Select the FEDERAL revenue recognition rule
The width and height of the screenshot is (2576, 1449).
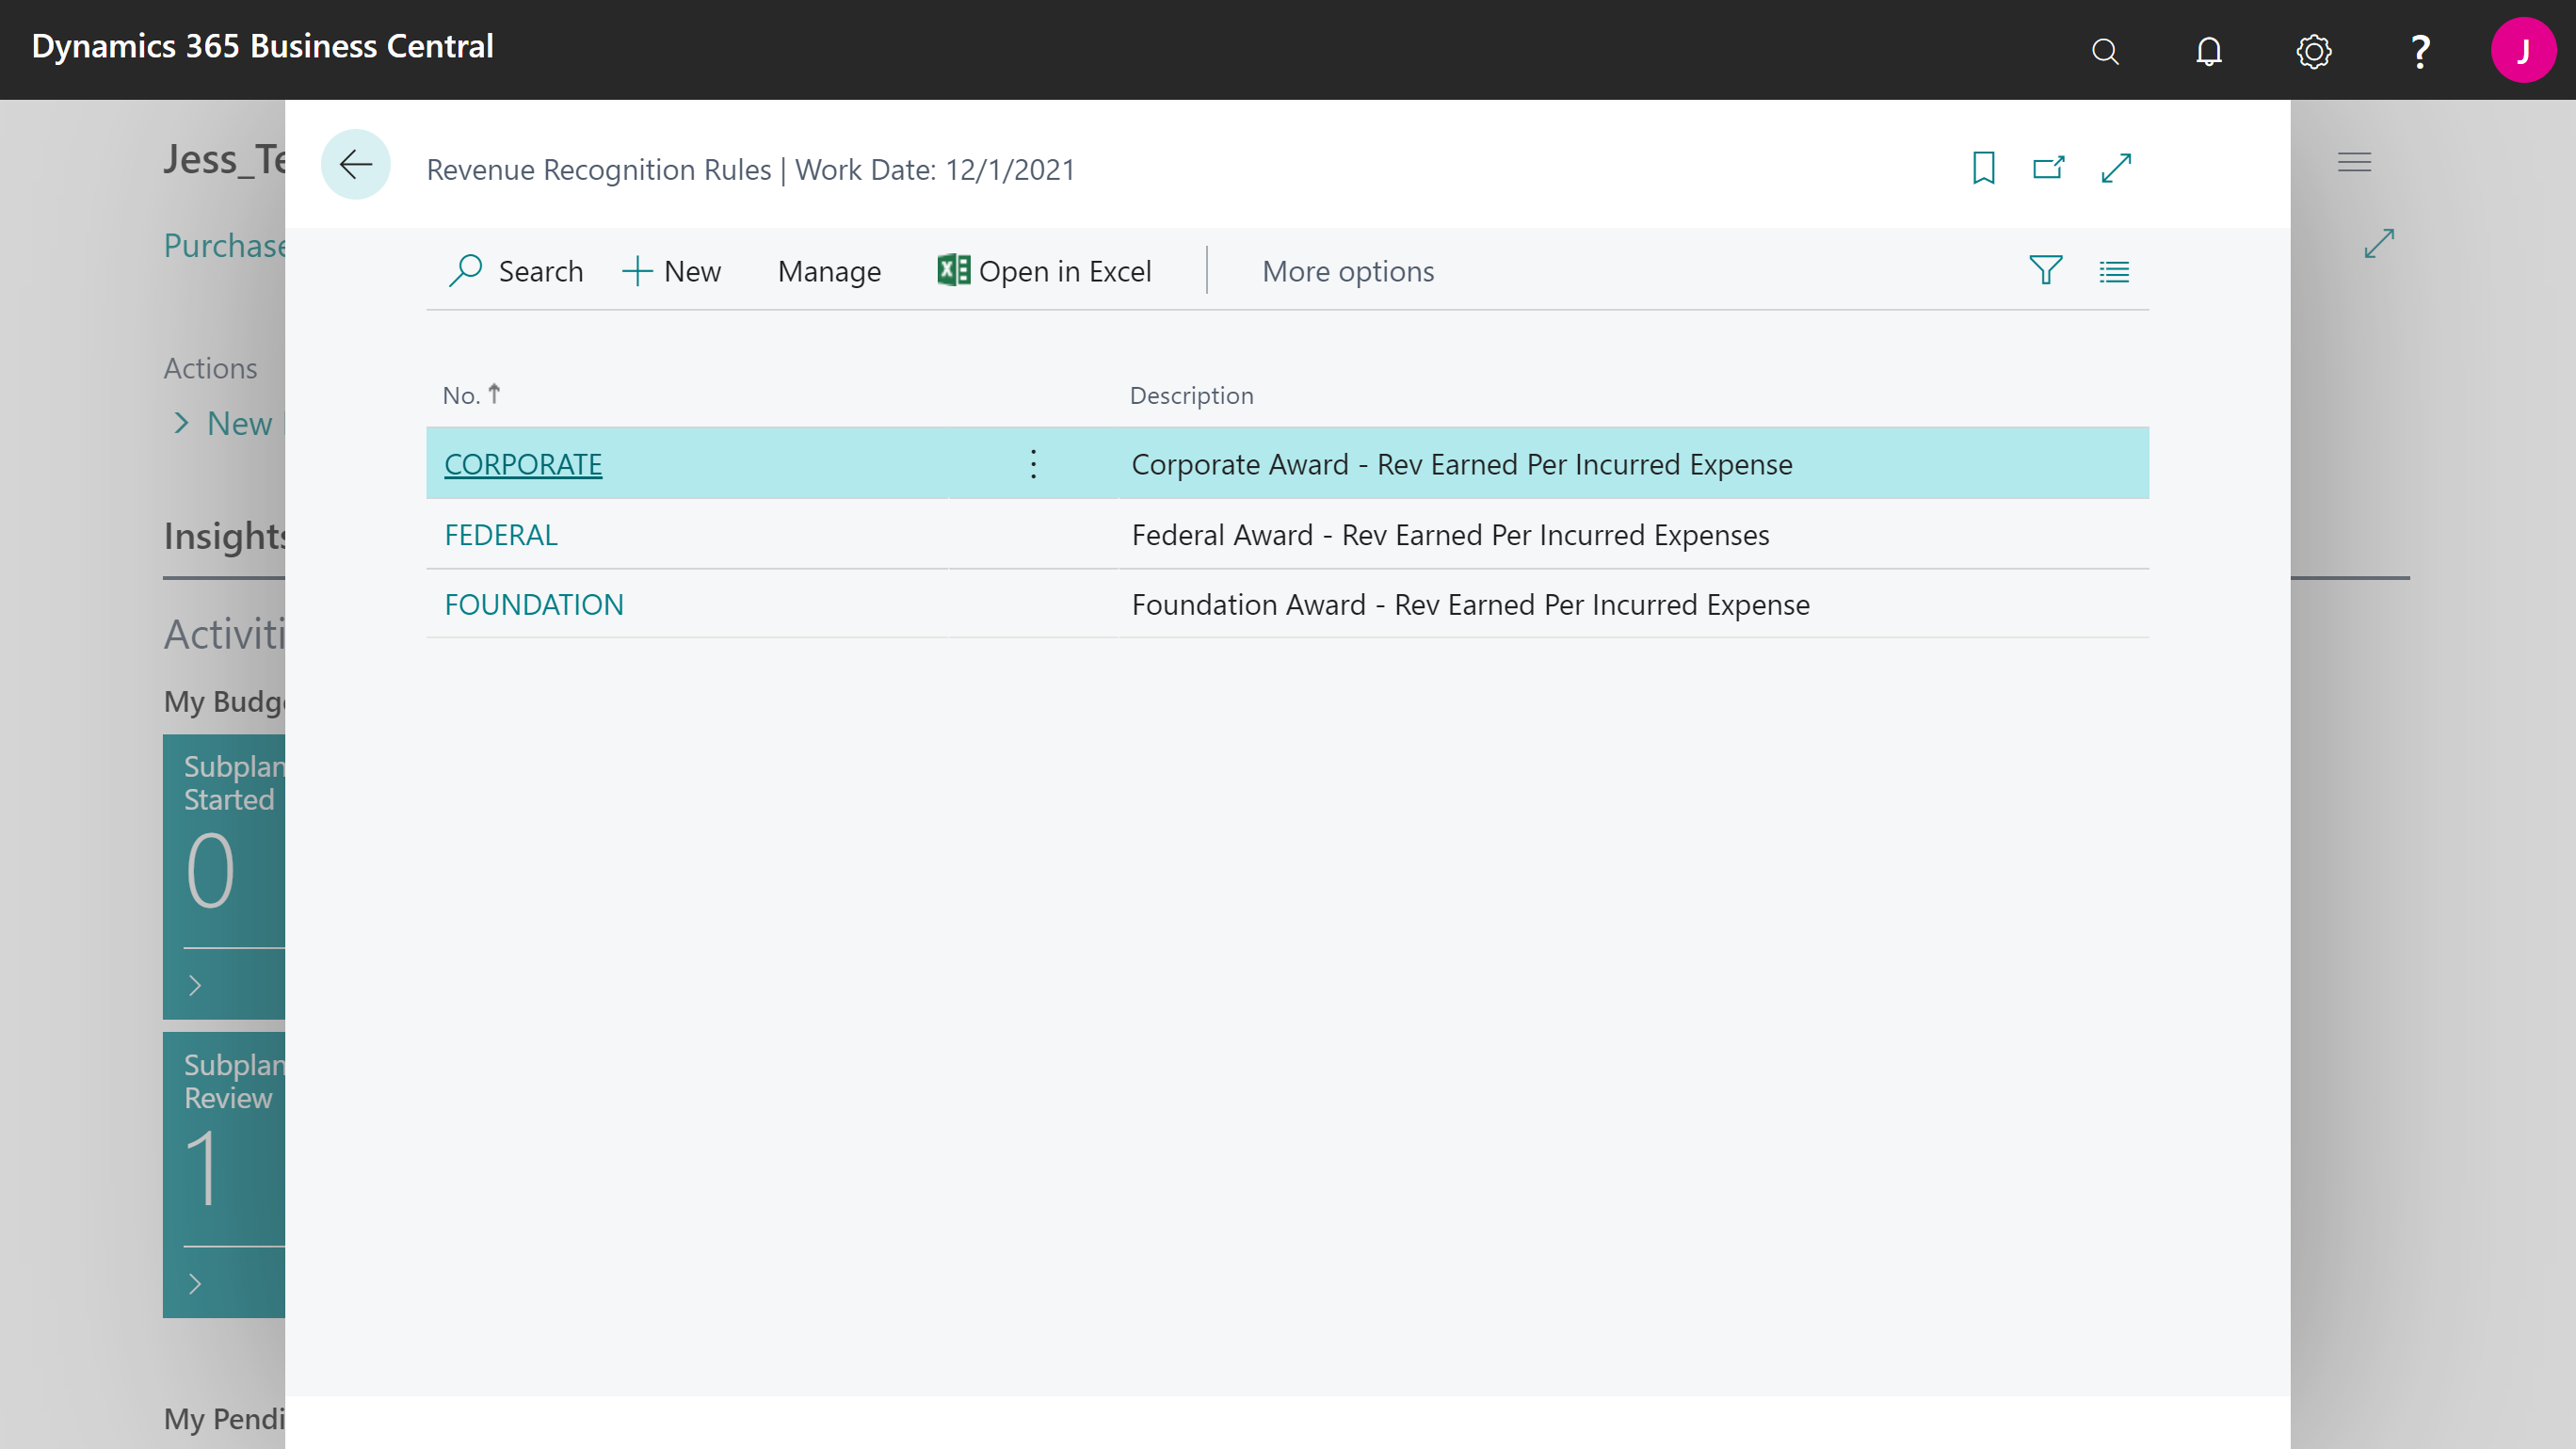(501, 533)
